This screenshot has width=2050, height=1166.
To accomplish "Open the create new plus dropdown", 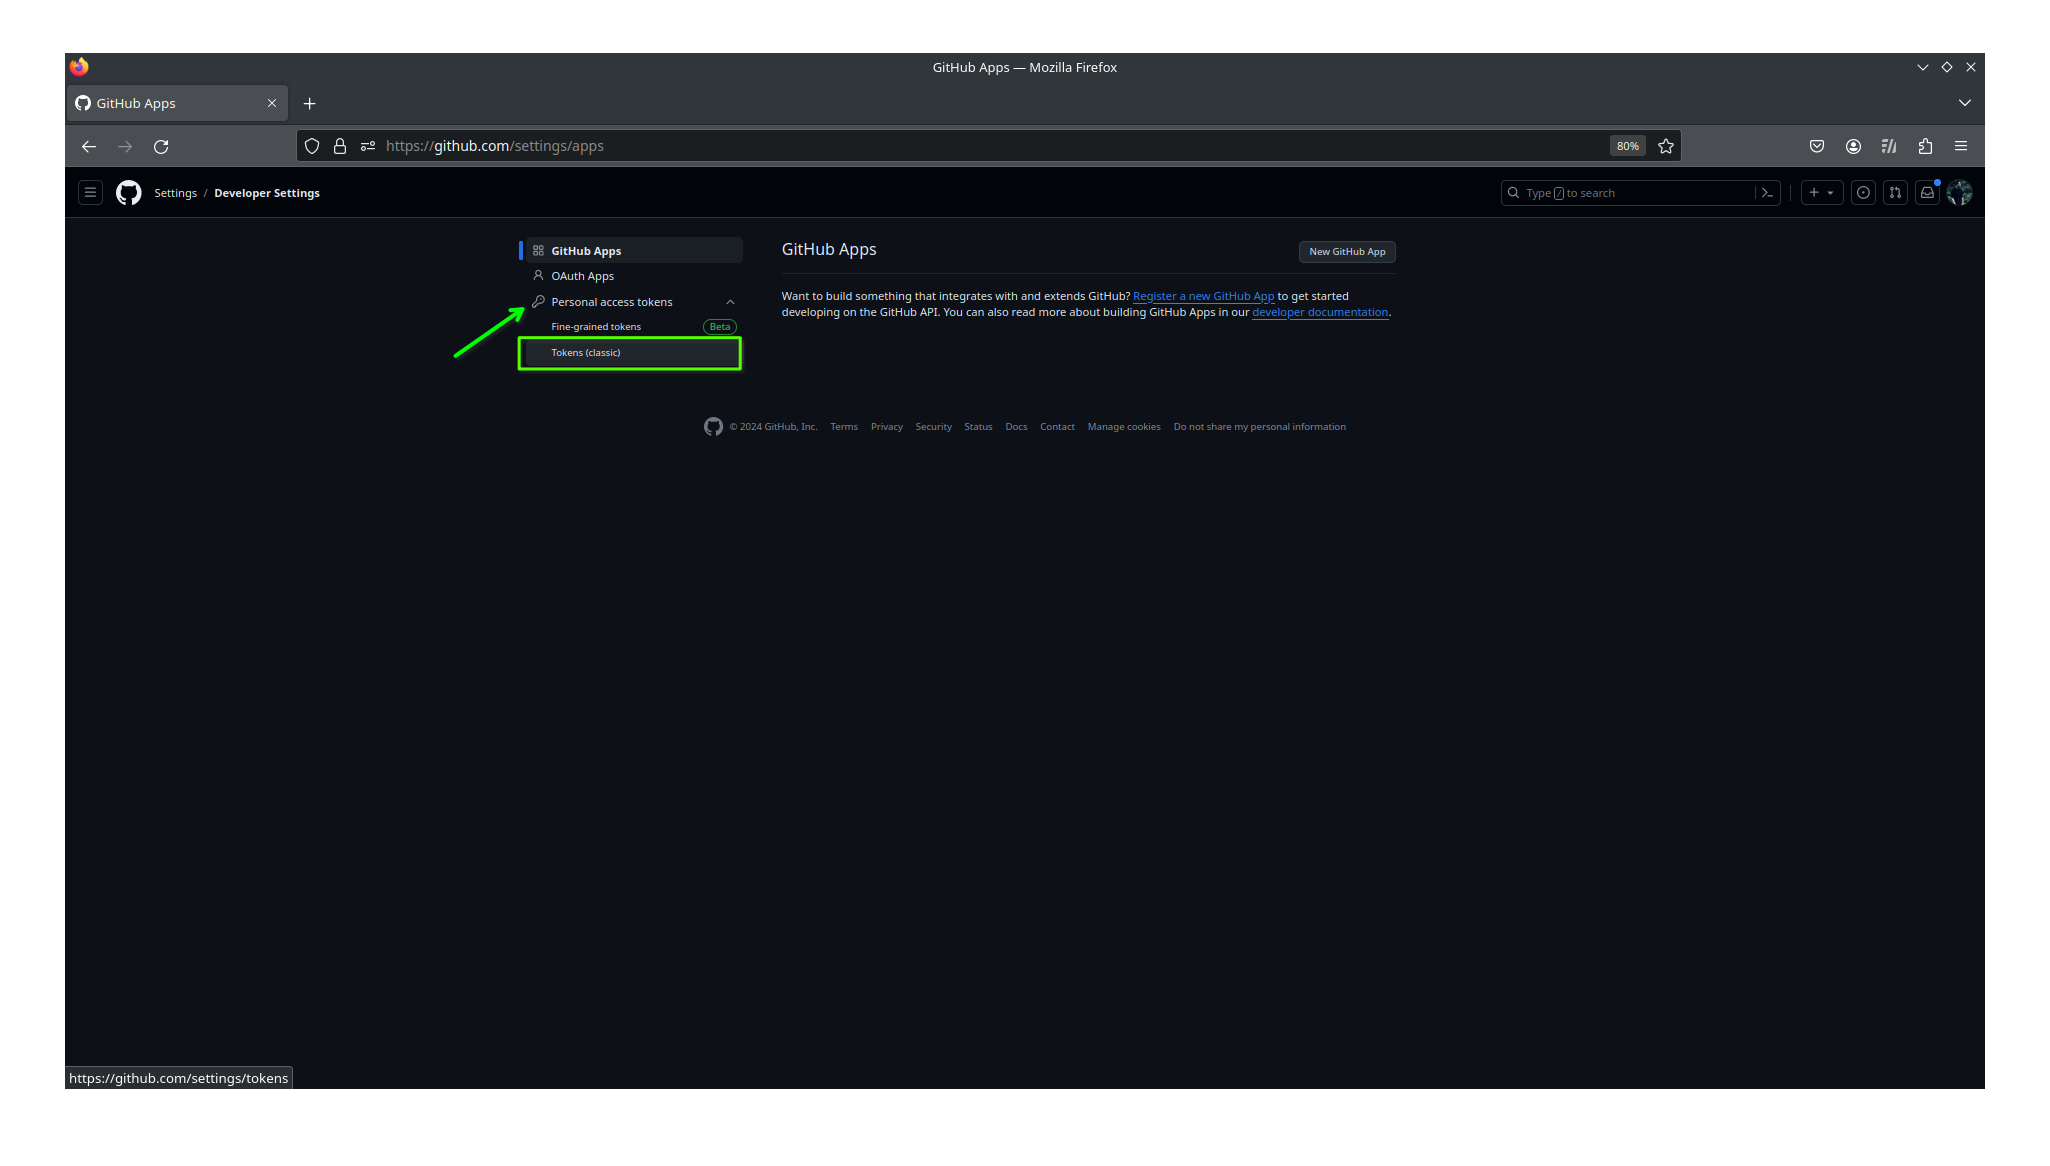I will tap(1821, 193).
